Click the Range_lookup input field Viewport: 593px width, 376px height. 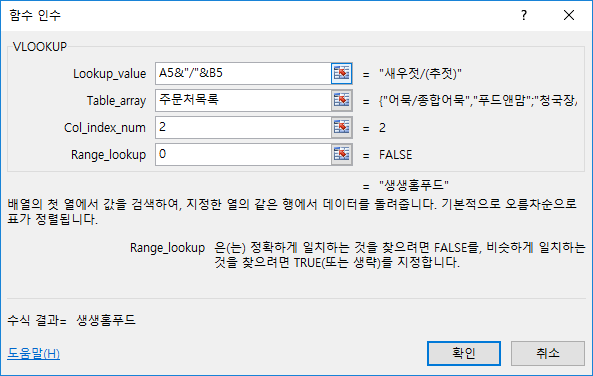tap(243, 154)
